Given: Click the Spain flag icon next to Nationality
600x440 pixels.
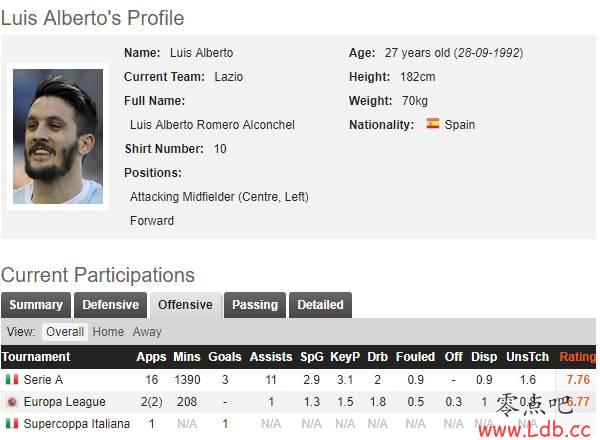Looking at the screenshot, I should [x=433, y=123].
